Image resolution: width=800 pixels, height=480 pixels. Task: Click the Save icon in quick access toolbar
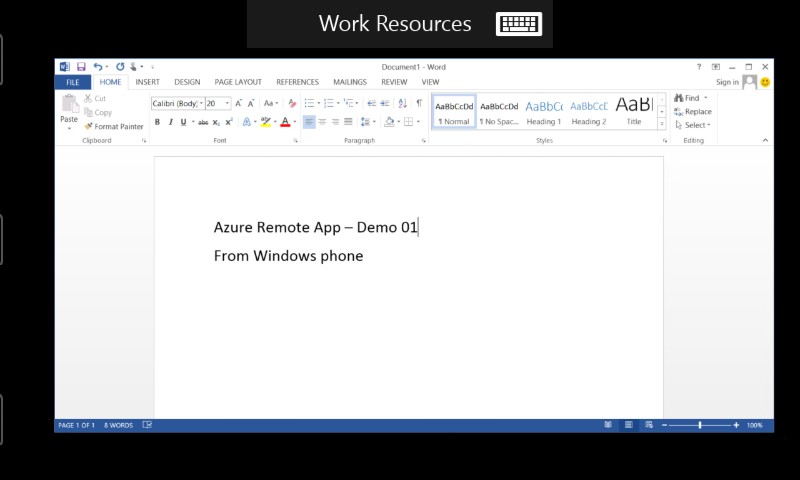click(81, 67)
